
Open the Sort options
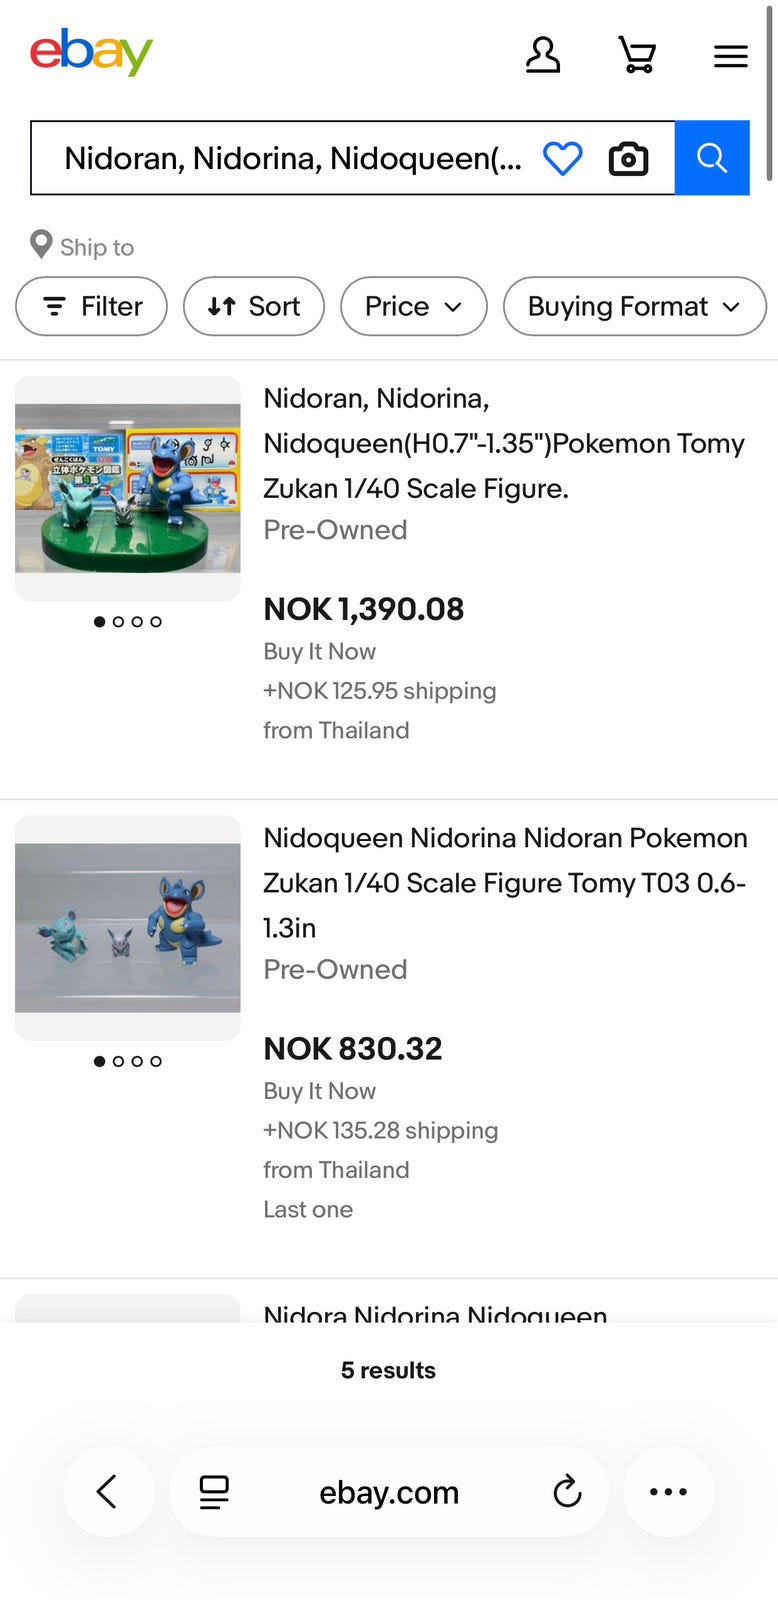pyautogui.click(x=254, y=306)
